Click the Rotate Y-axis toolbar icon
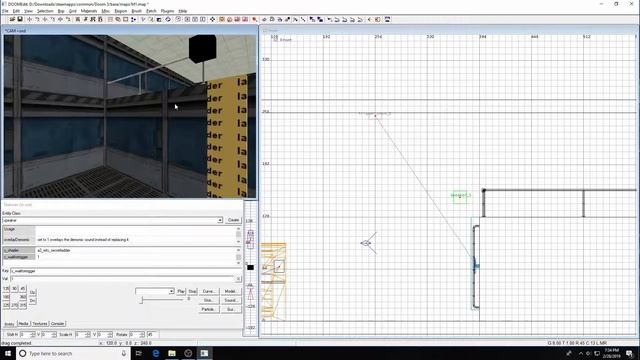The width and height of the screenshot is (640, 360). tap(53, 19)
